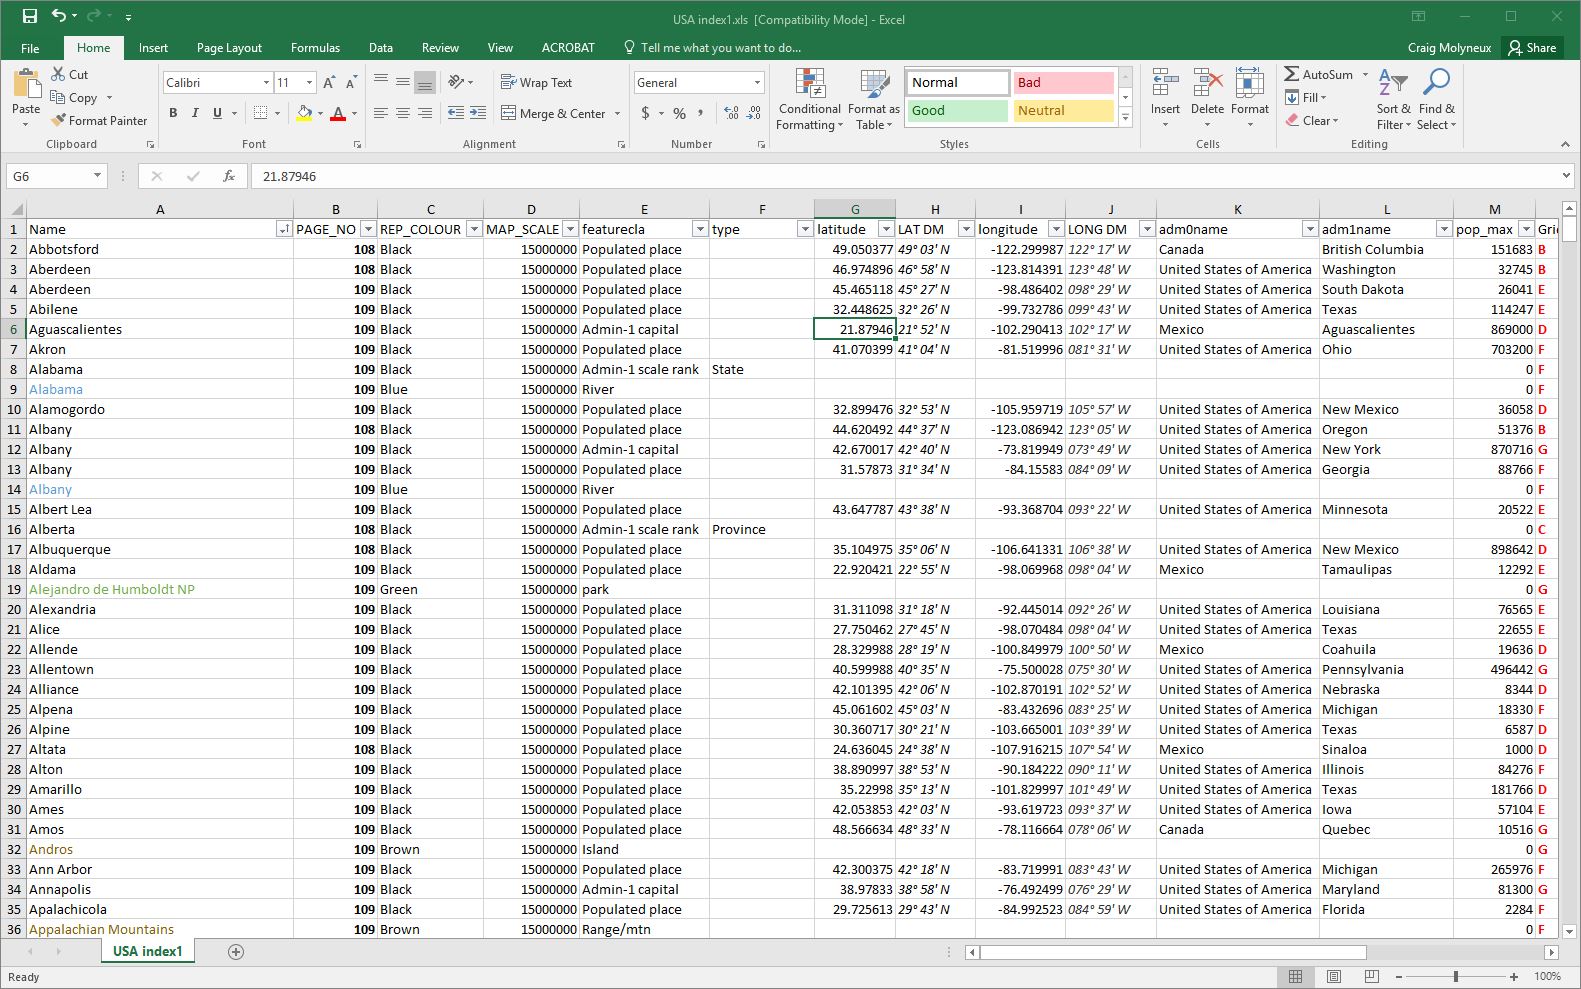Apply the Bad cell style swatch
The width and height of the screenshot is (1581, 989).
[x=1063, y=83]
